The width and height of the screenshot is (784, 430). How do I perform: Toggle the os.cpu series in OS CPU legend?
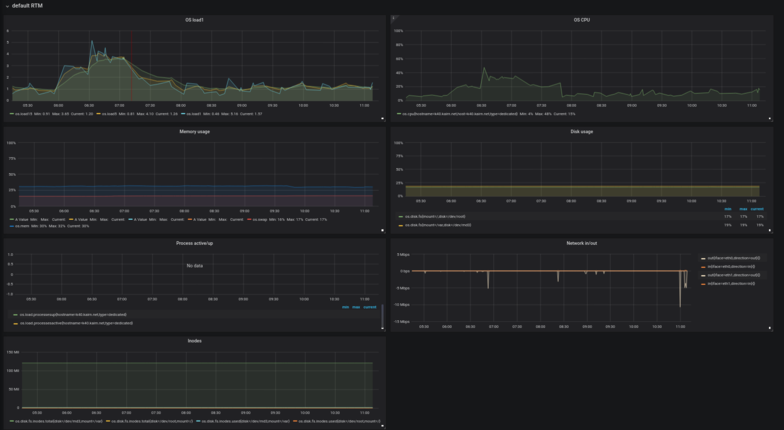[x=460, y=114]
